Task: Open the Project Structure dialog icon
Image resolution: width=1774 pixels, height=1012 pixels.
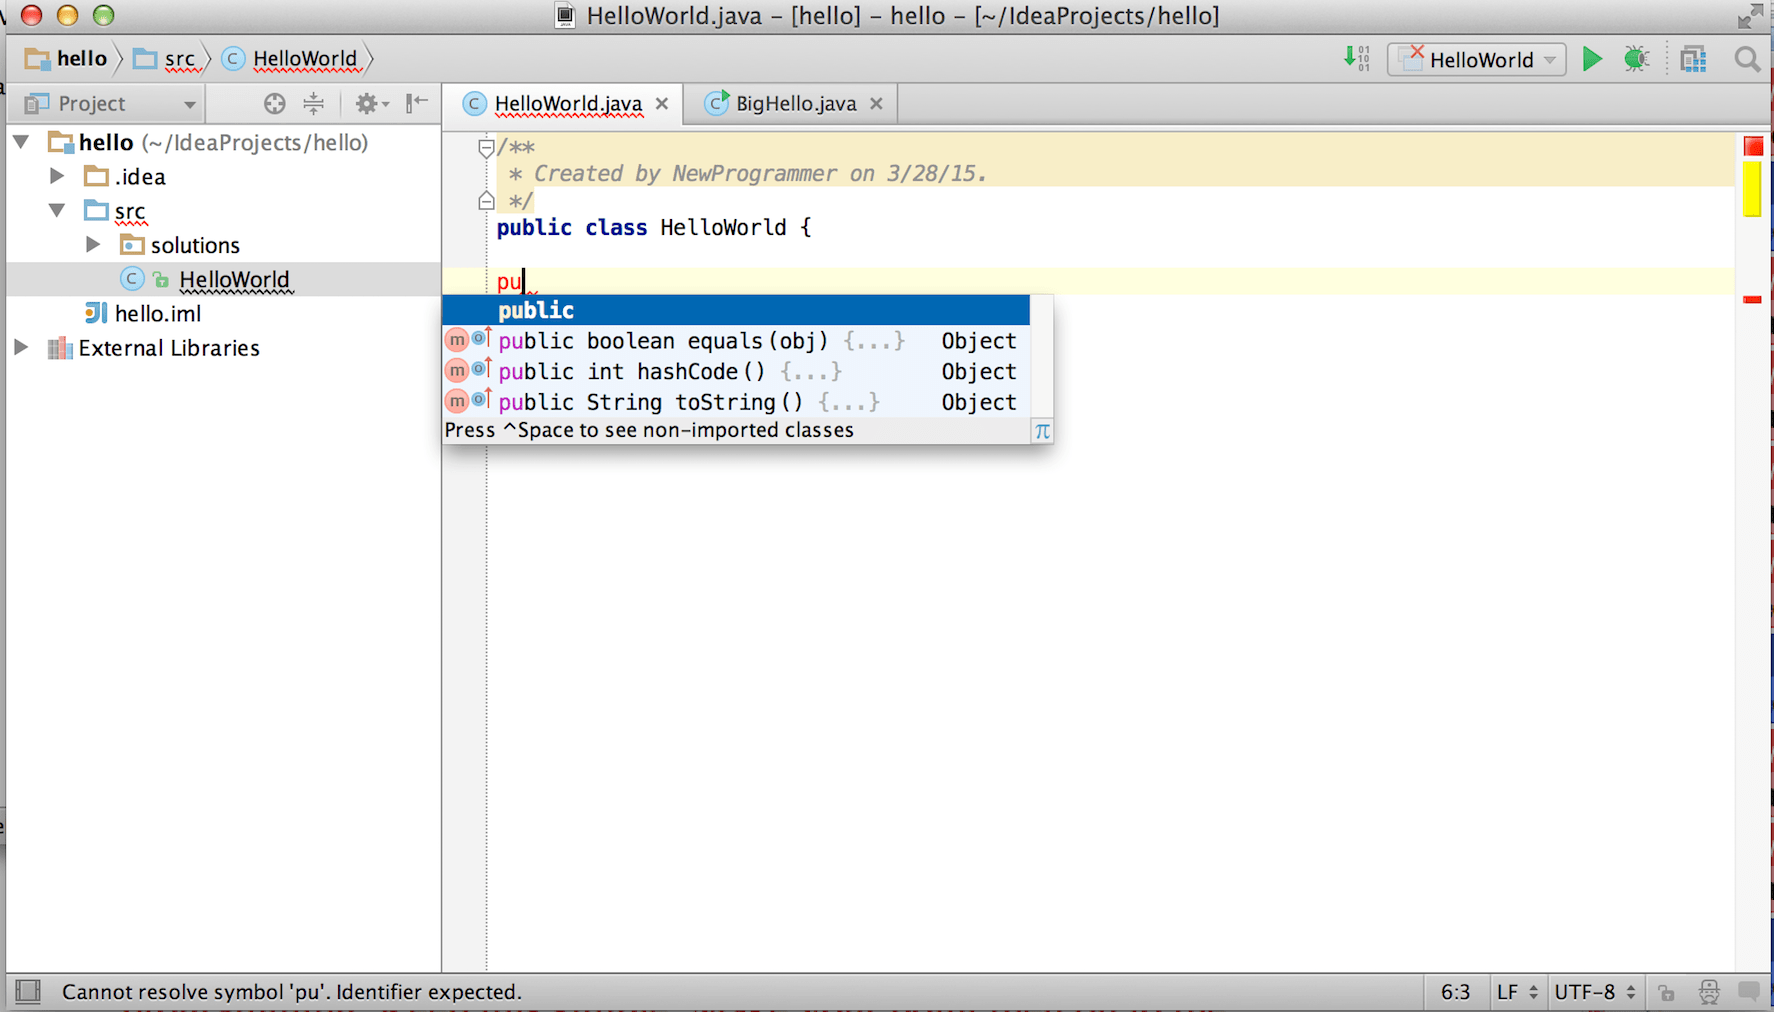Action: (x=1693, y=59)
